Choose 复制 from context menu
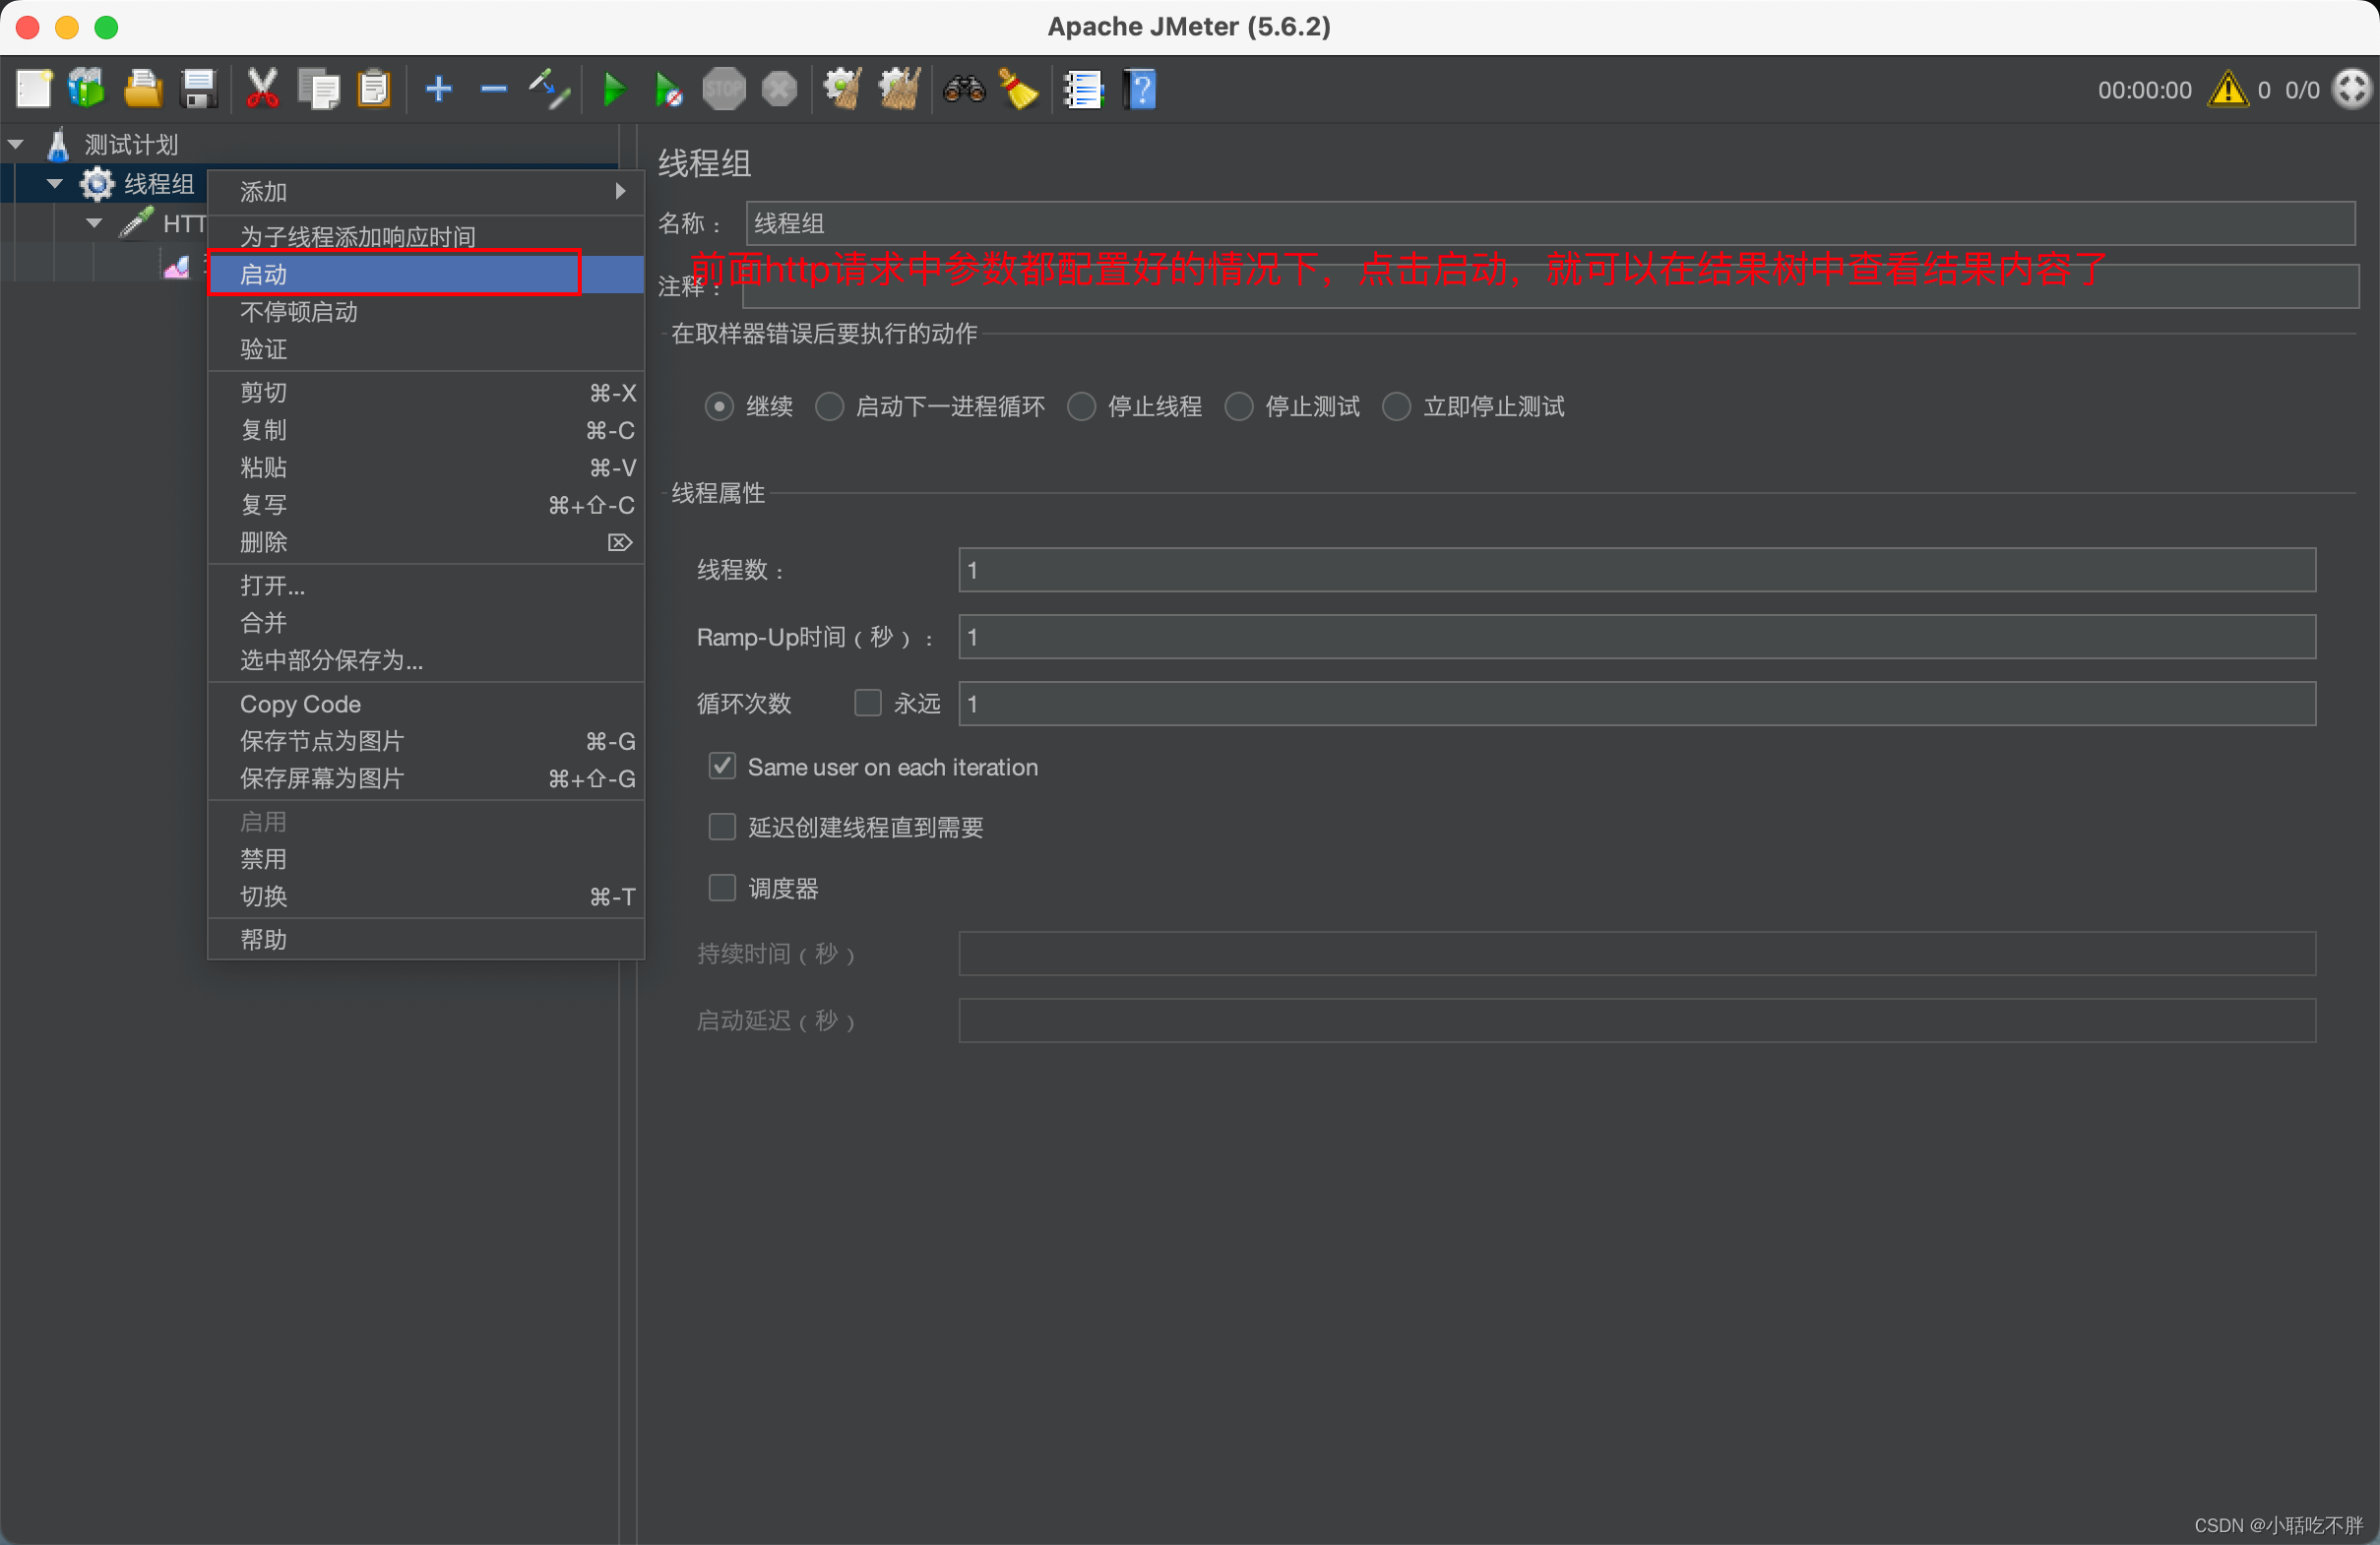The height and width of the screenshot is (1545, 2380). pos(425,430)
